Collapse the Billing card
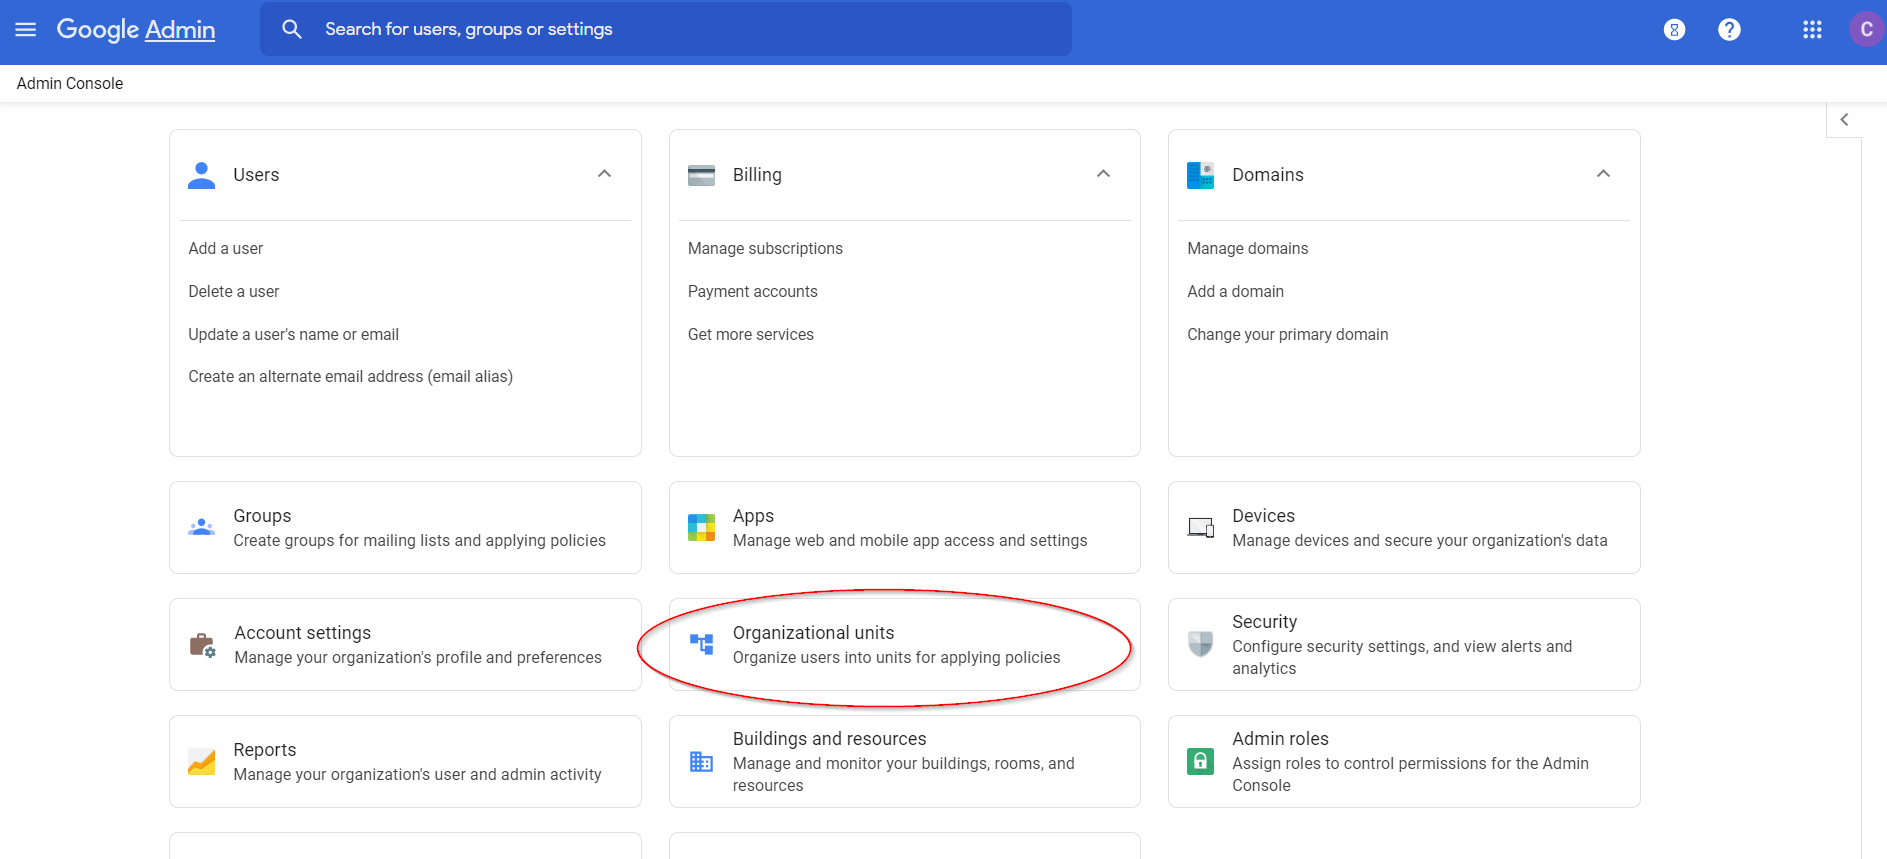This screenshot has width=1887, height=859. coord(1103,174)
